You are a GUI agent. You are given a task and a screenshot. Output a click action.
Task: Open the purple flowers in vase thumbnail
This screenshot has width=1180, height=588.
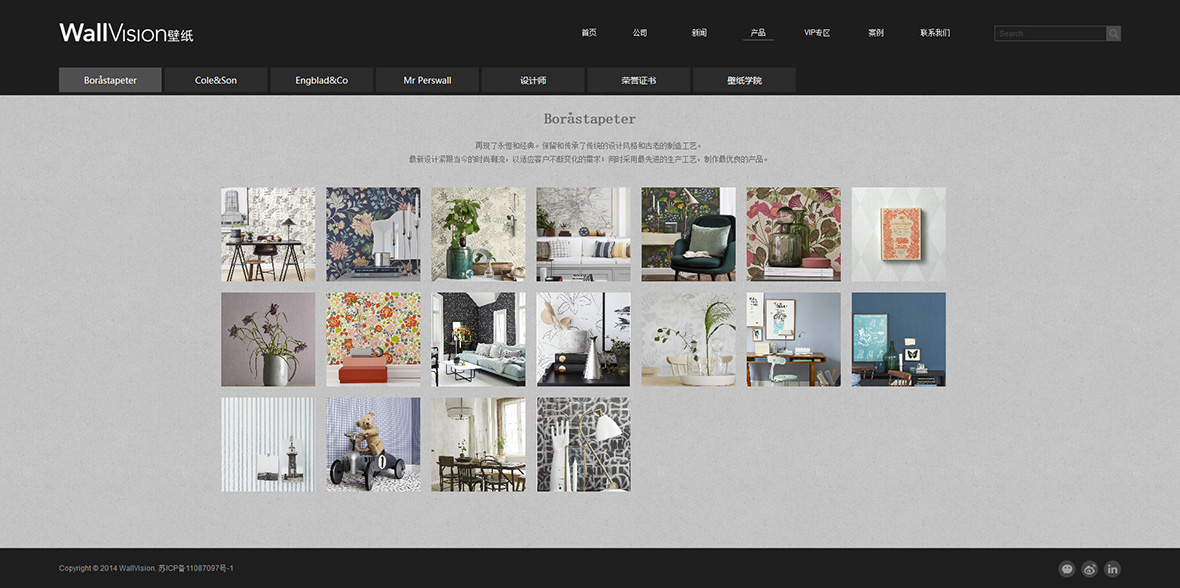click(268, 340)
